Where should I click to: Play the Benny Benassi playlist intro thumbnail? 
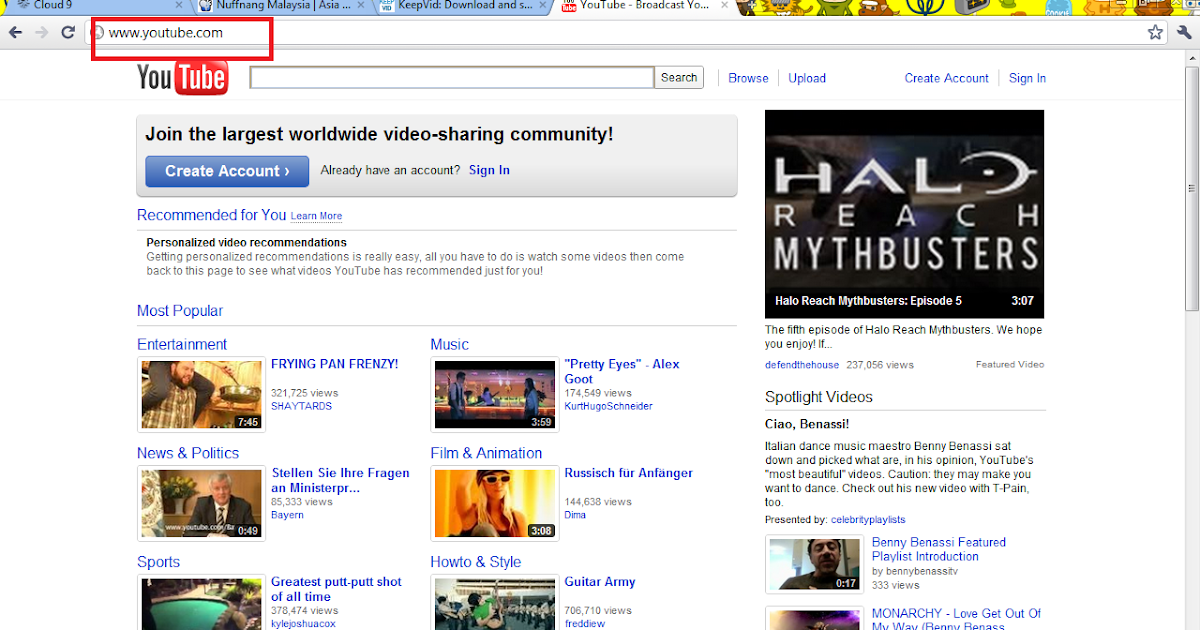(814, 564)
